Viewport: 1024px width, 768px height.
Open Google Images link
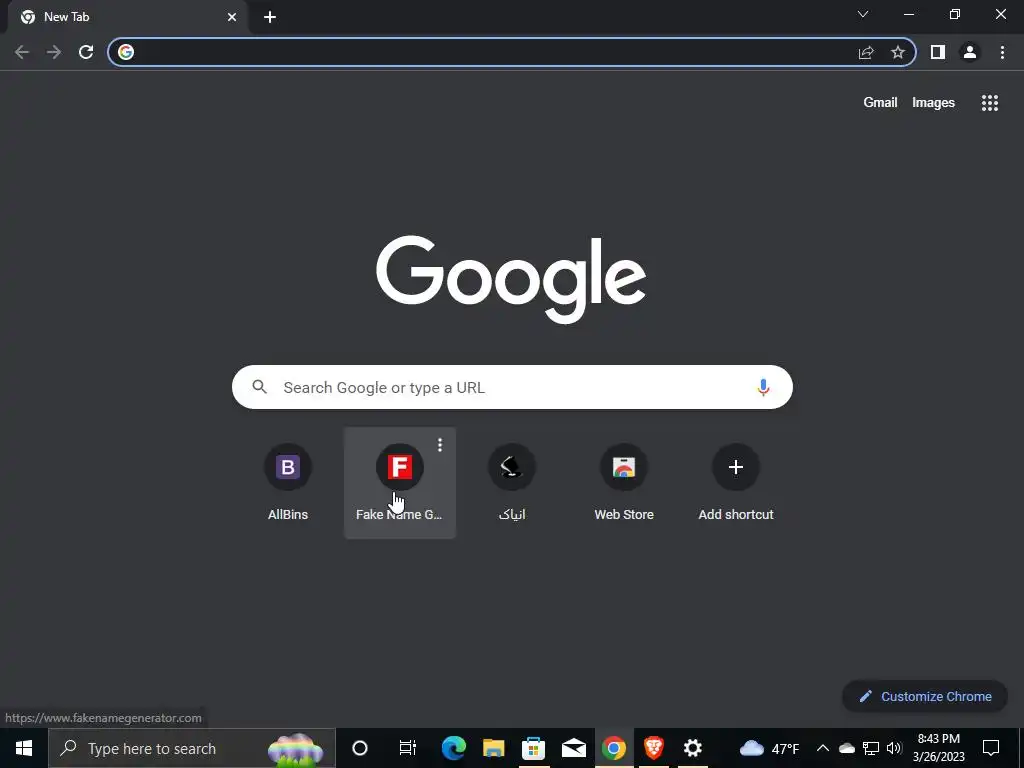(933, 103)
